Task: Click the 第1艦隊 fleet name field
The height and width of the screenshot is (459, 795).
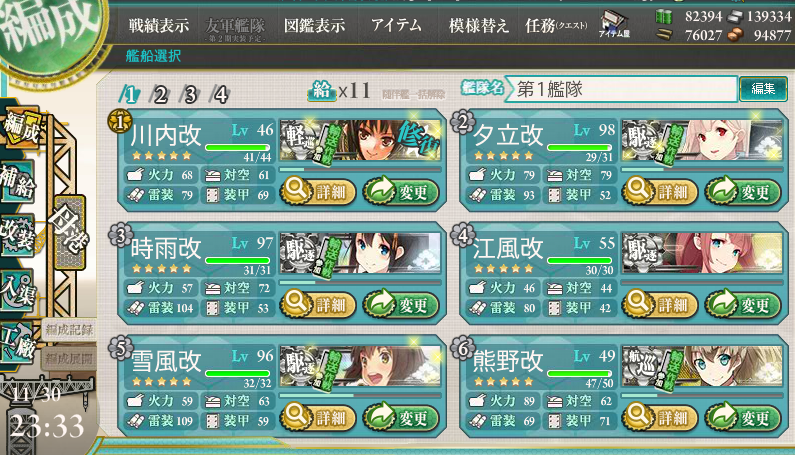Action: pyautogui.click(x=621, y=89)
